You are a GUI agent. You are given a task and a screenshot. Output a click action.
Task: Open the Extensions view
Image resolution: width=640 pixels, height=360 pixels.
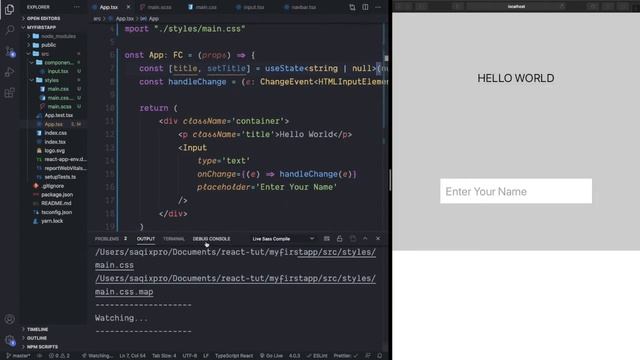(x=9, y=93)
